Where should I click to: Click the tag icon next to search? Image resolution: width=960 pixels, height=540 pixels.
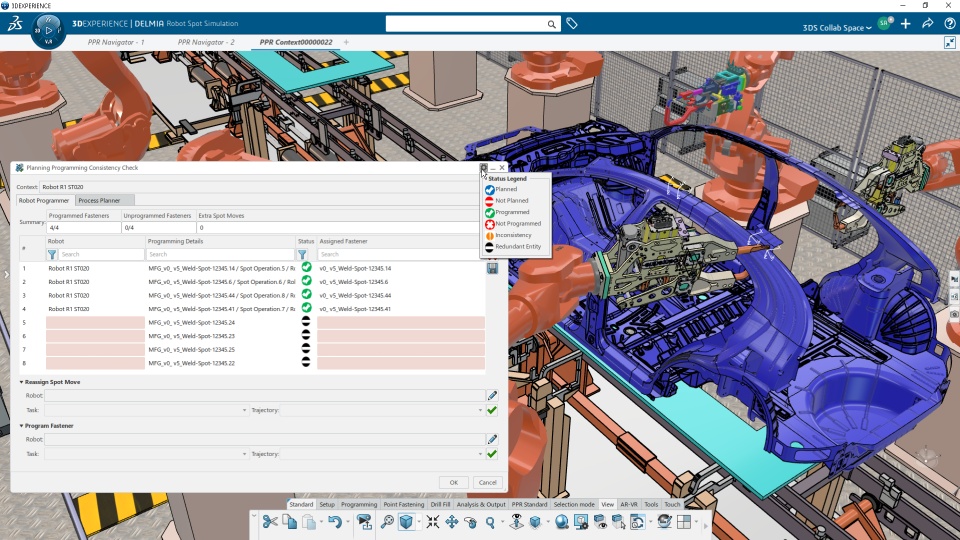[x=571, y=24]
